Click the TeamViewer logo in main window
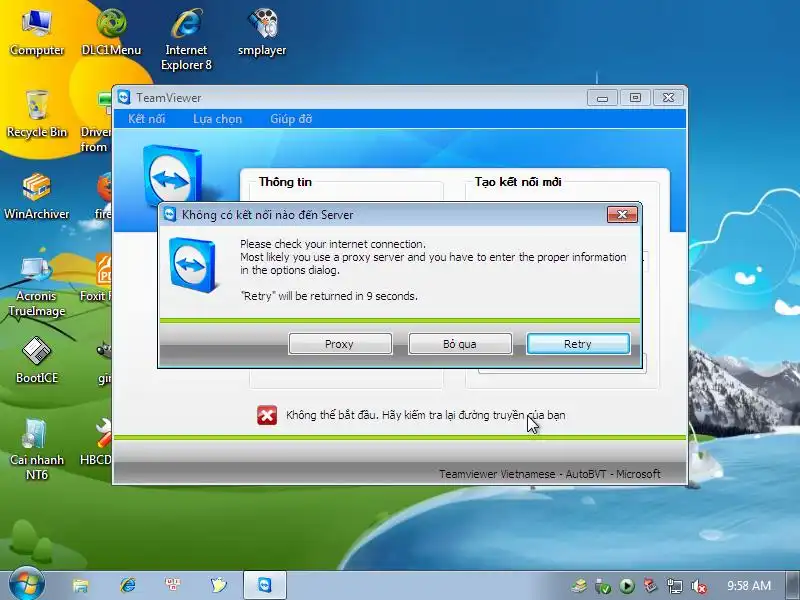 (x=172, y=177)
